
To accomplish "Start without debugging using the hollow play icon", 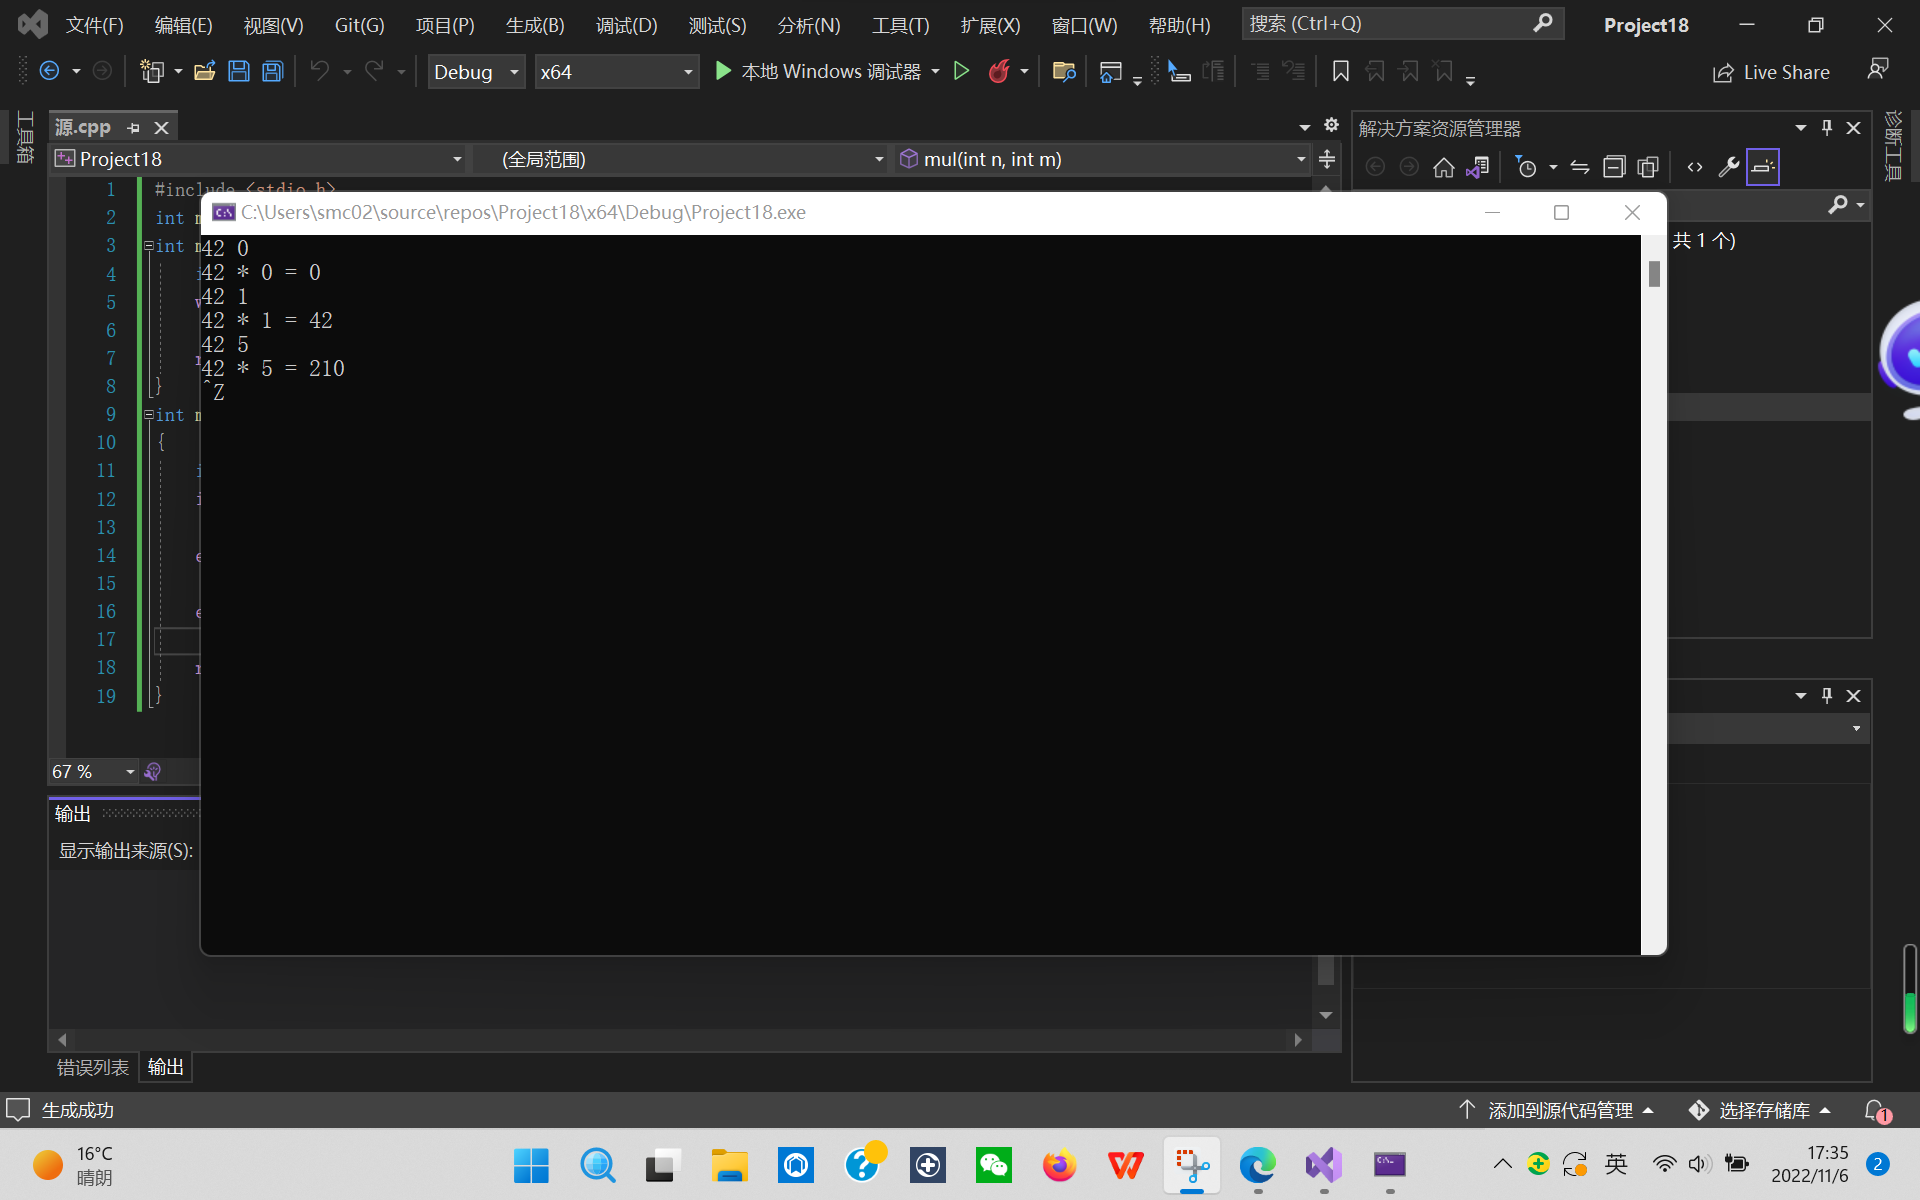I will [961, 71].
